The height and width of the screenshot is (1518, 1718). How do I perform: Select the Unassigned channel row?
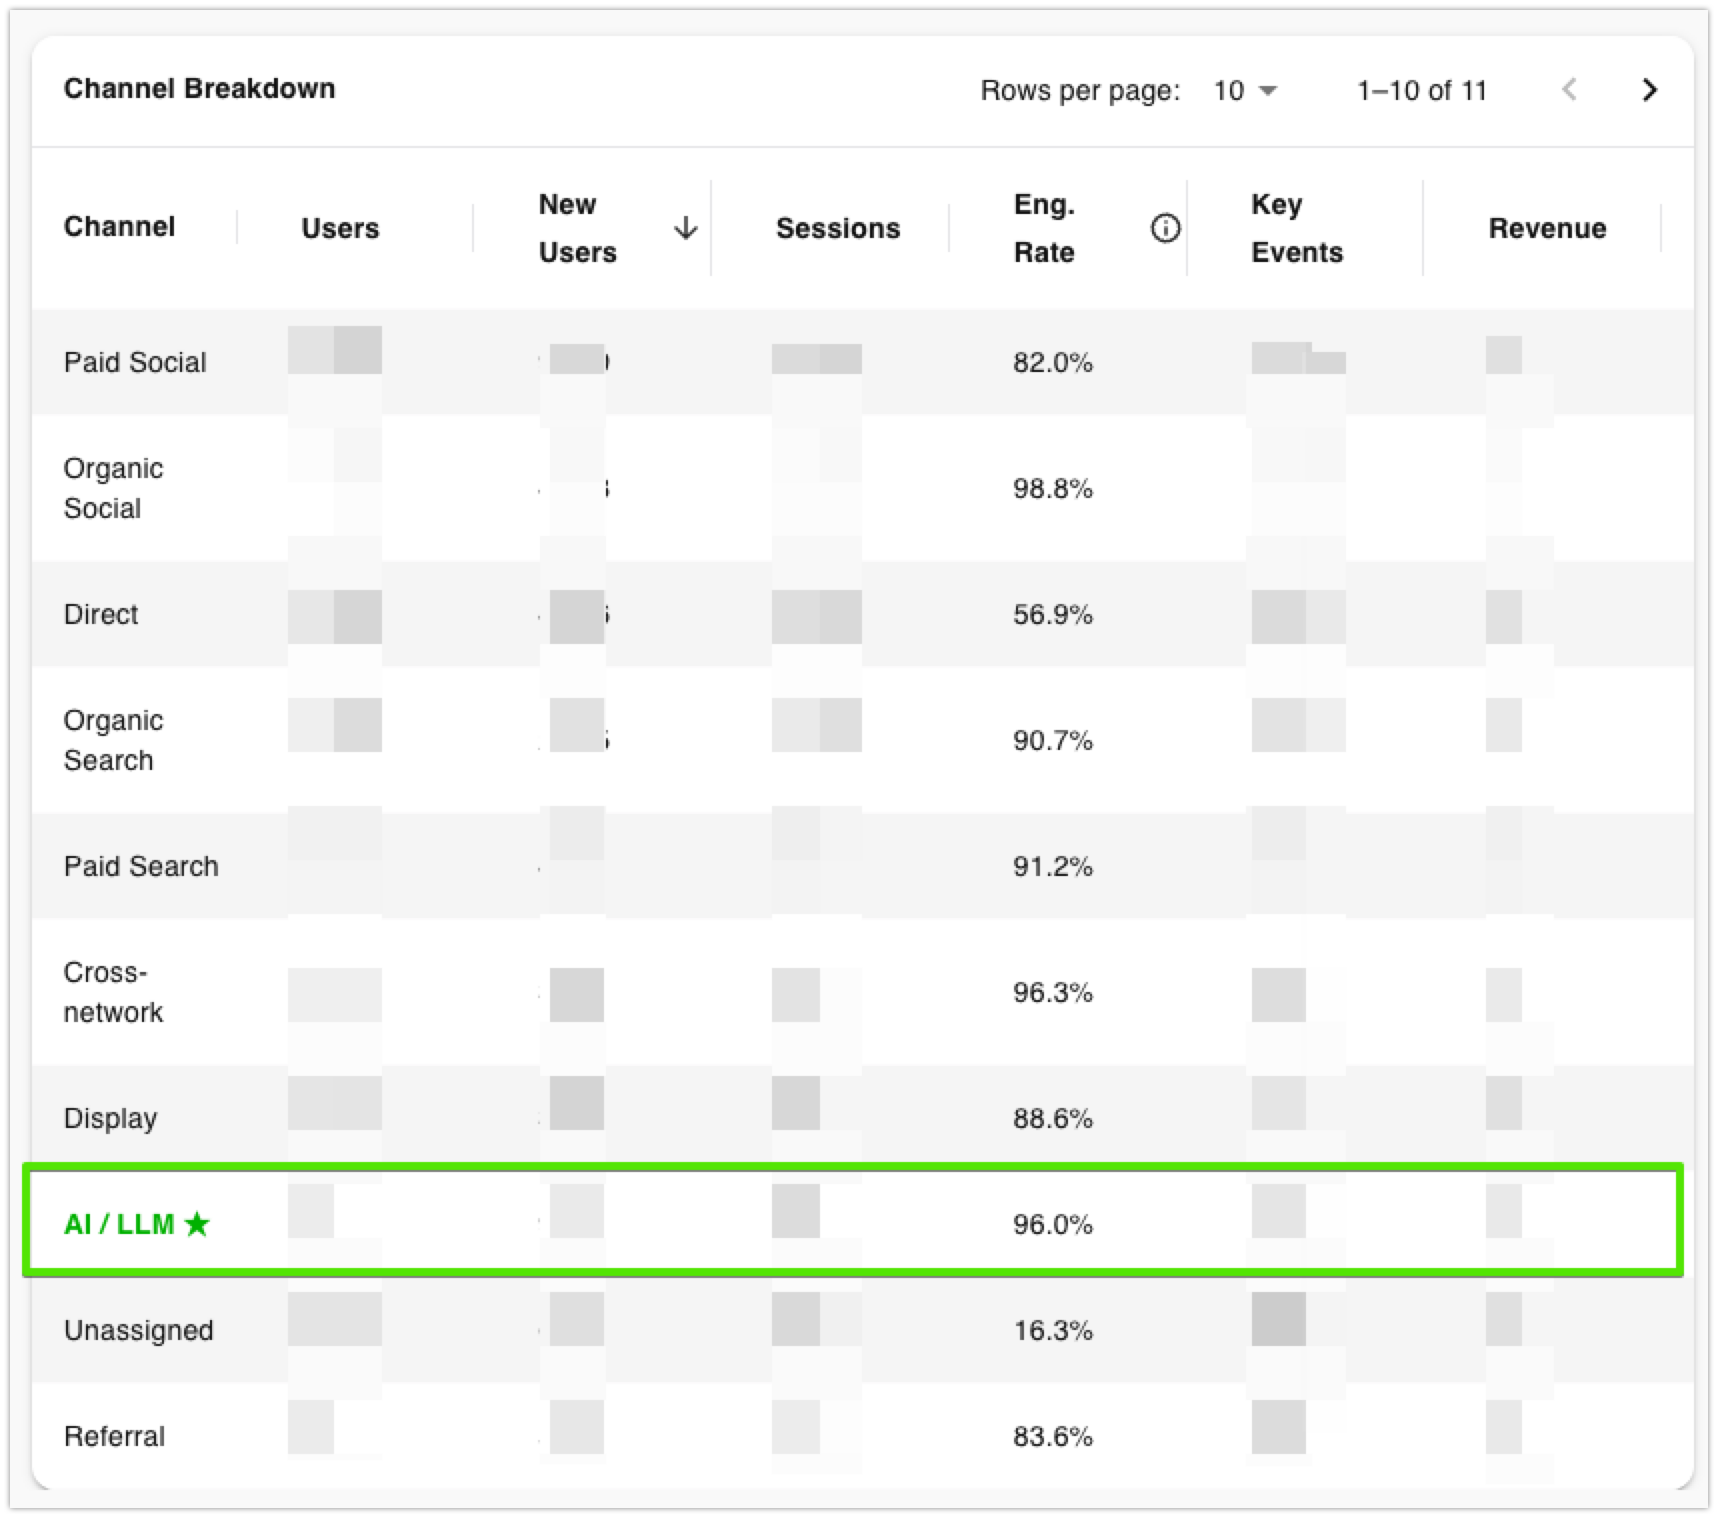click(x=139, y=1330)
